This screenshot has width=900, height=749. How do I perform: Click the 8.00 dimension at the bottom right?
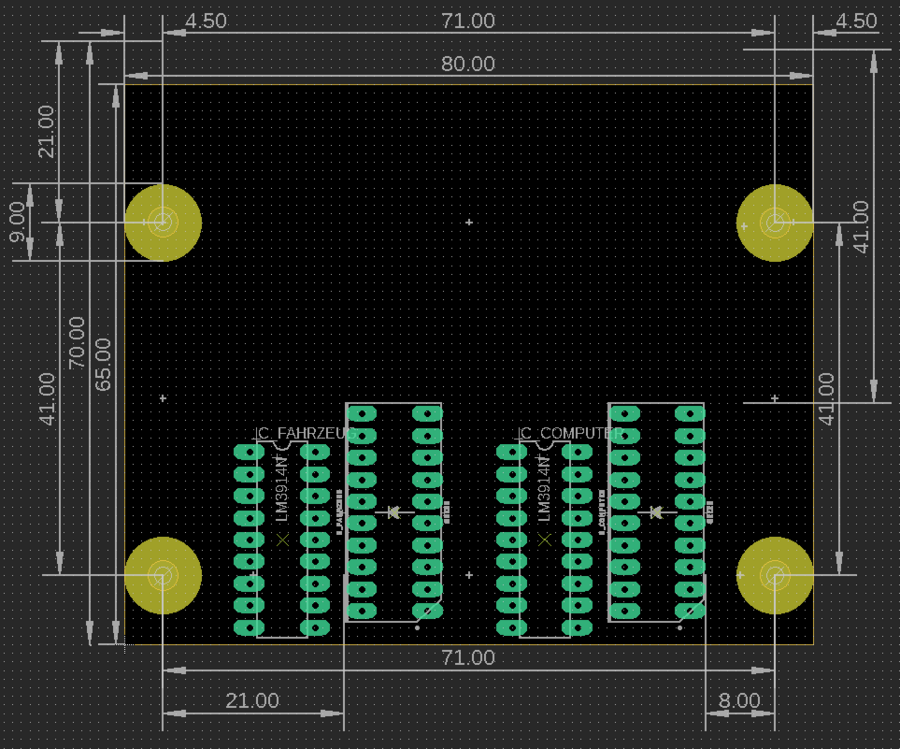click(x=740, y=701)
